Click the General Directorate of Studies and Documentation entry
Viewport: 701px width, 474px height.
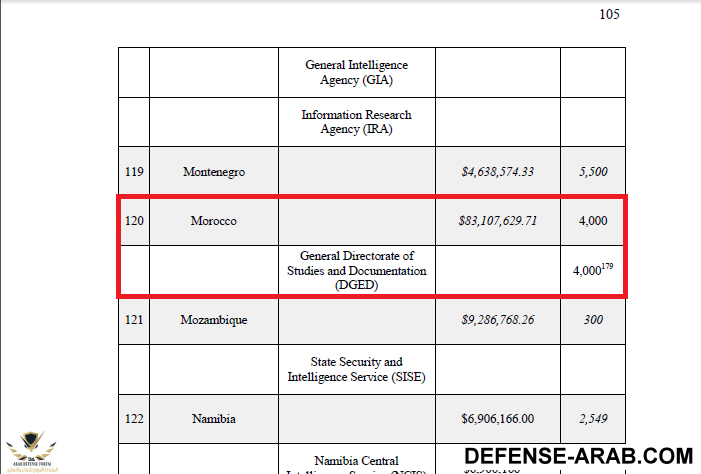pos(356,271)
